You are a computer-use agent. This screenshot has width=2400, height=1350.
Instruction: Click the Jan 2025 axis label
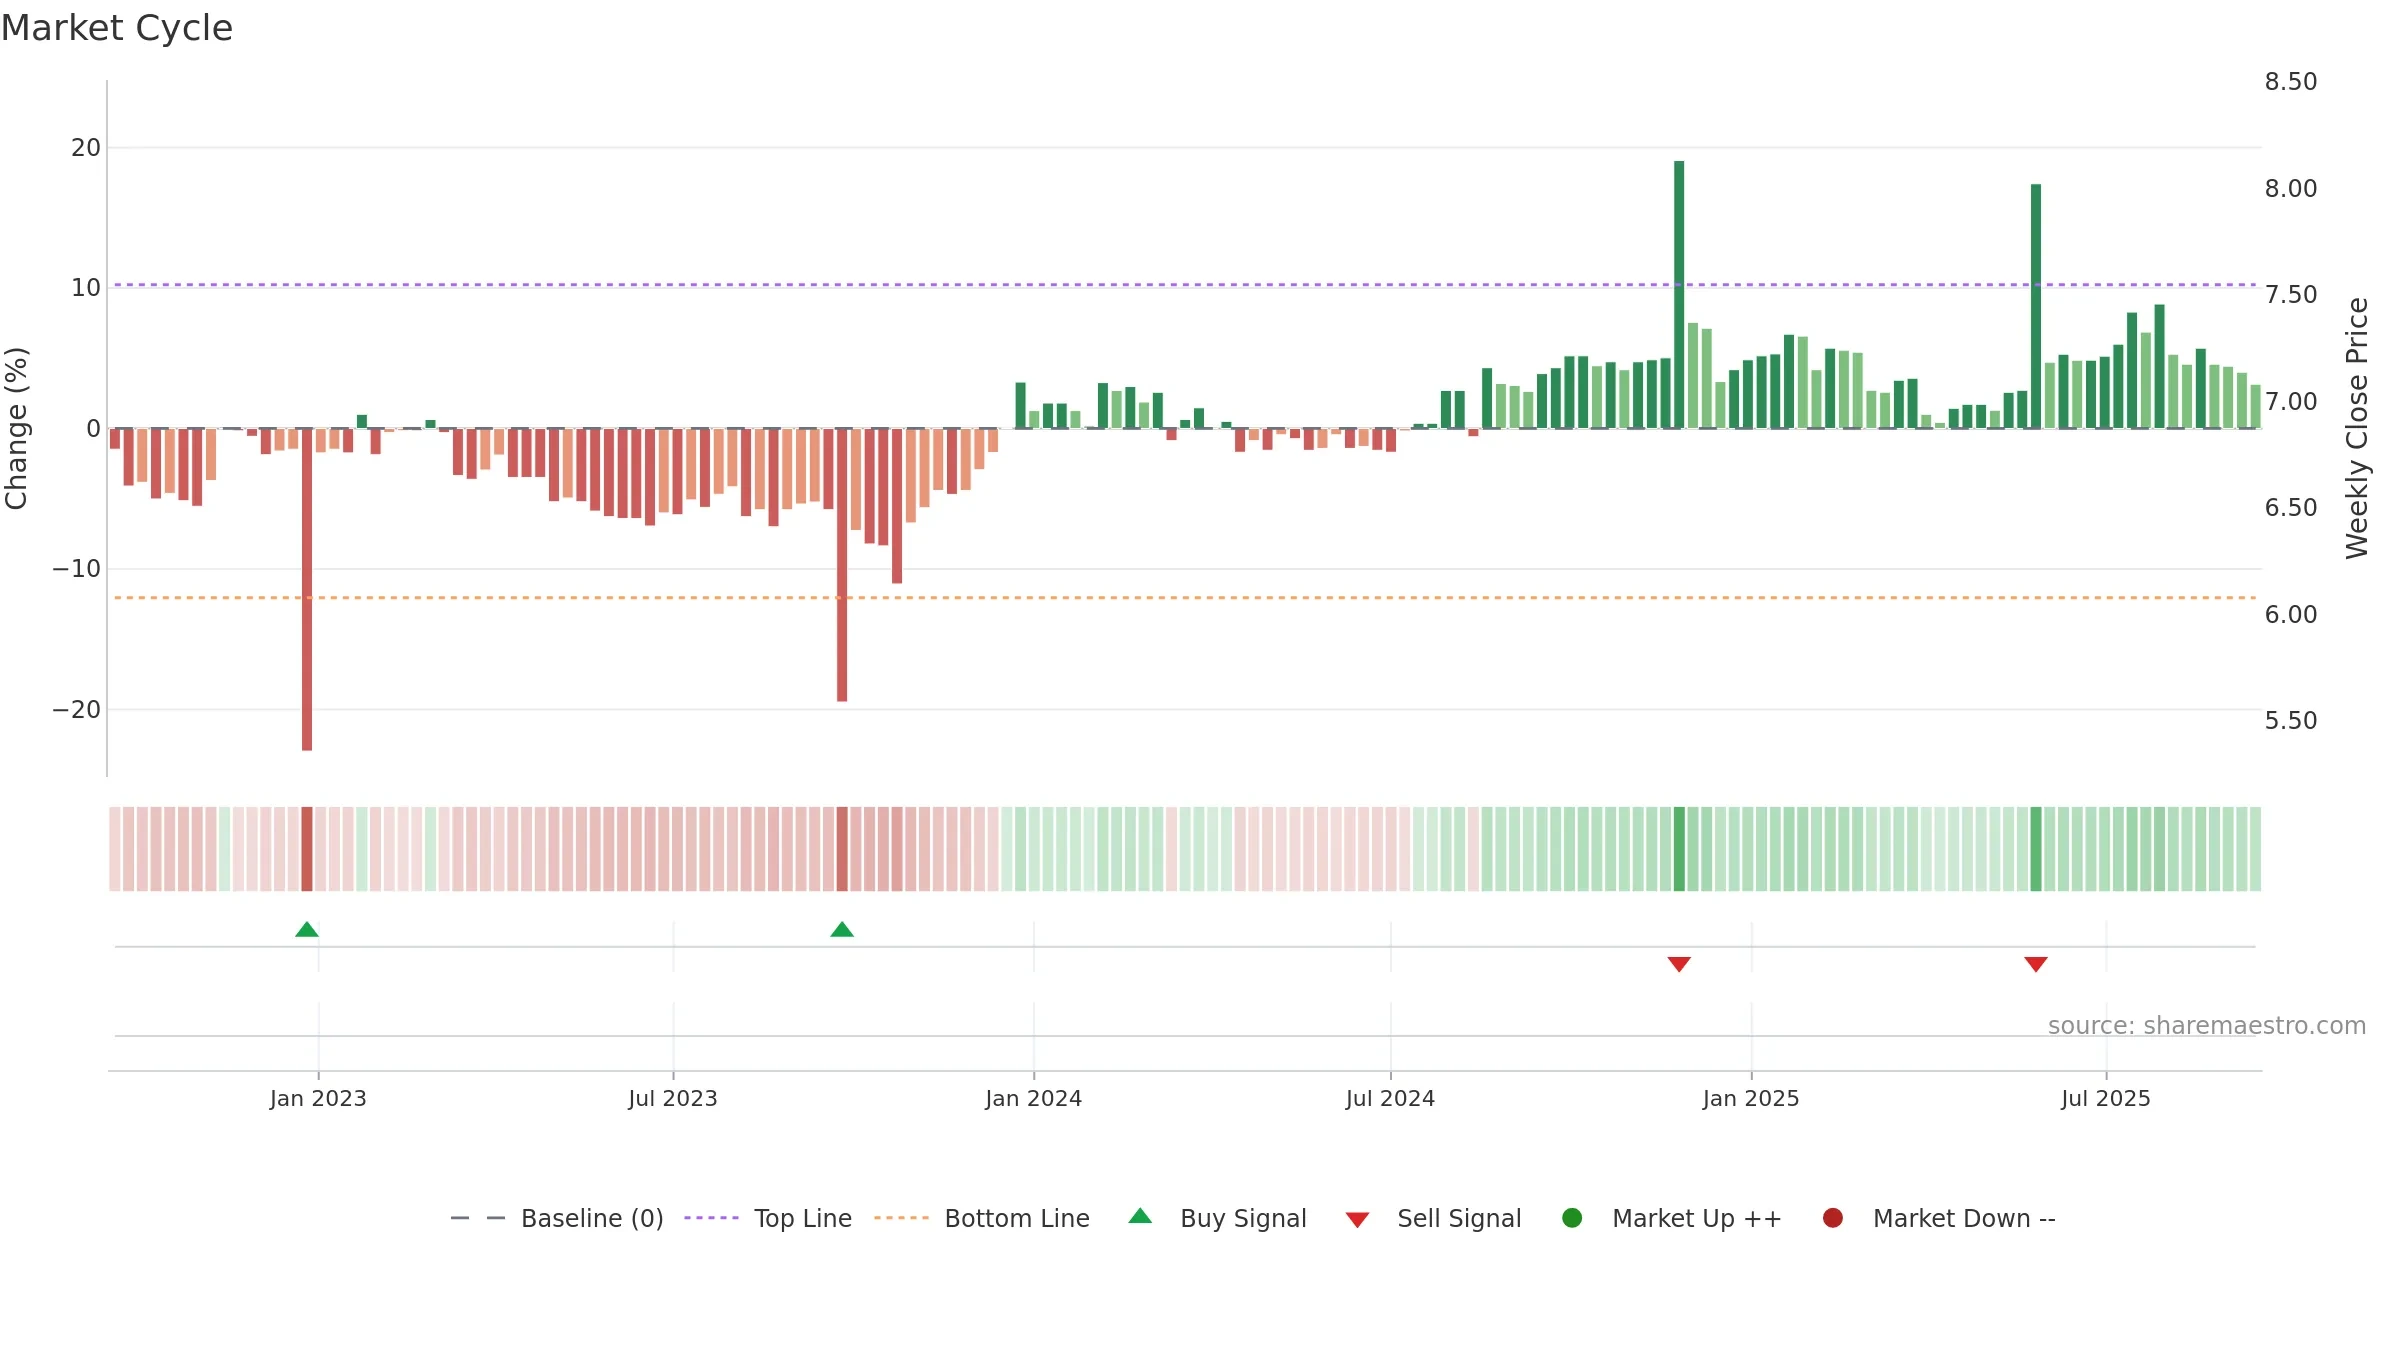pyautogui.click(x=1751, y=1099)
